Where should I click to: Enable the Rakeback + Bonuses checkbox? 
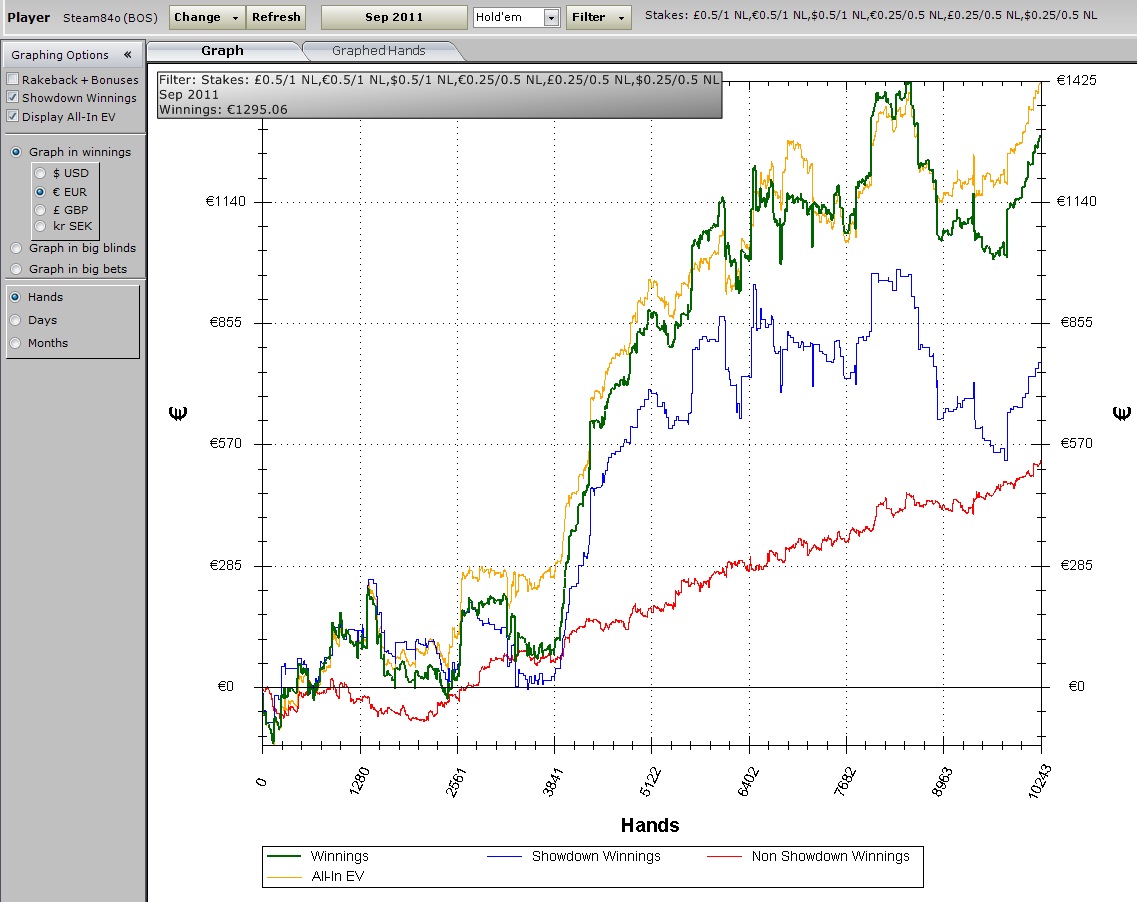[x=13, y=80]
